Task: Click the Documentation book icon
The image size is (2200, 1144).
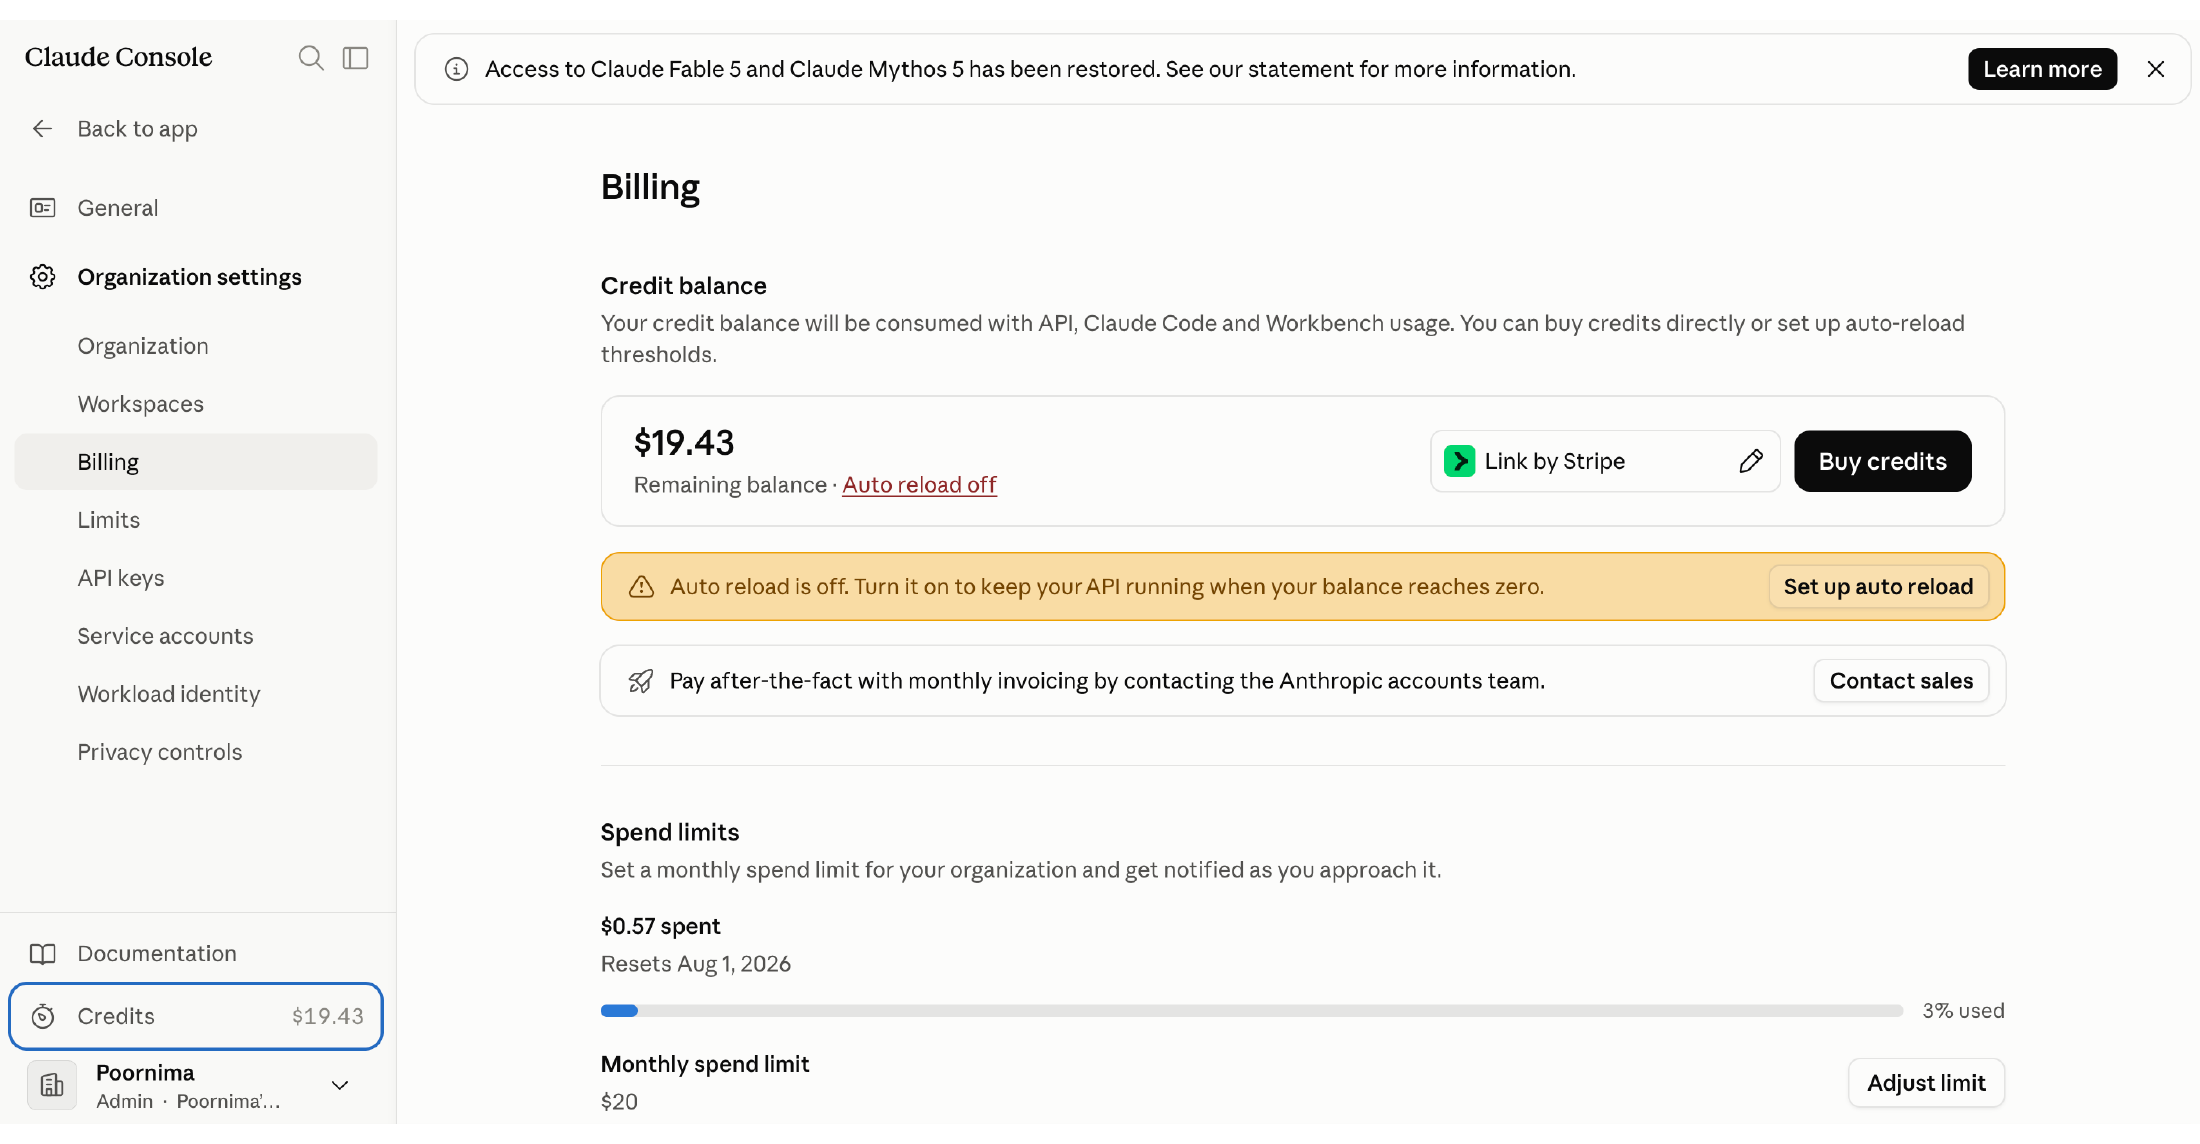Action: [42, 954]
